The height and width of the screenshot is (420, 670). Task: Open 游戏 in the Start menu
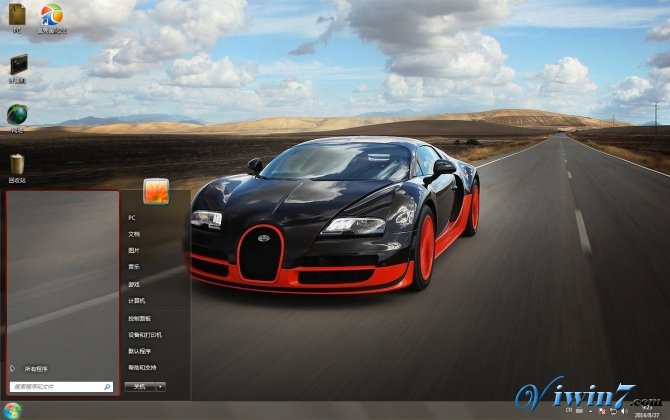134,284
